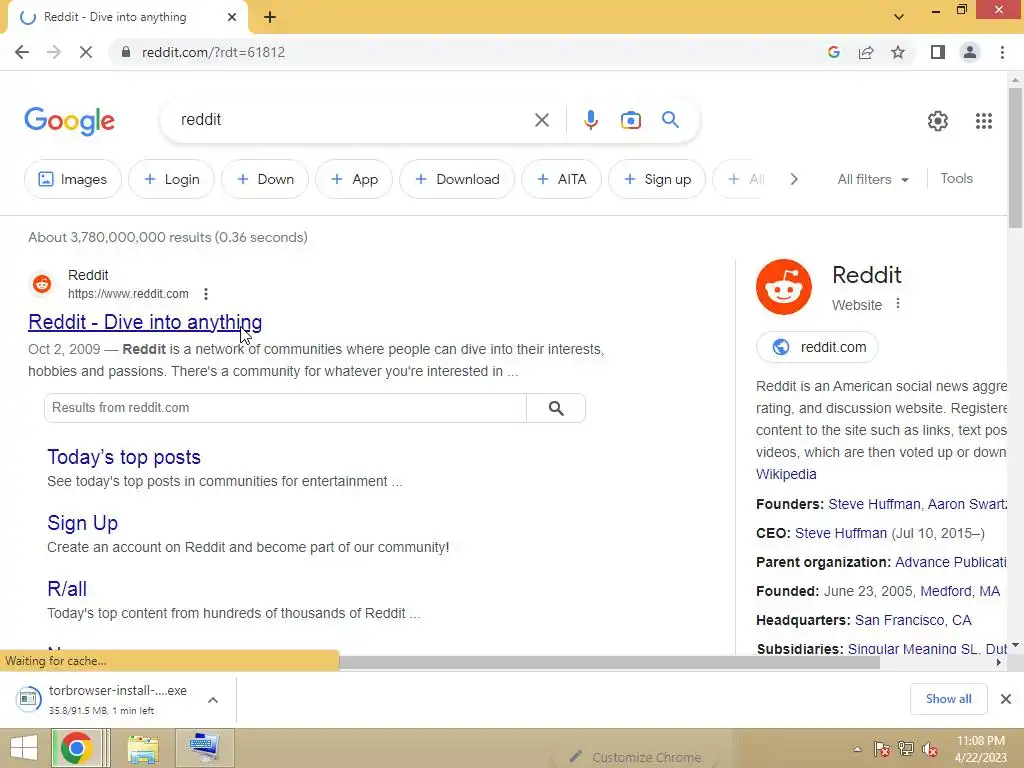
Task: Show more filter chips with the arrow
Action: [x=793, y=179]
